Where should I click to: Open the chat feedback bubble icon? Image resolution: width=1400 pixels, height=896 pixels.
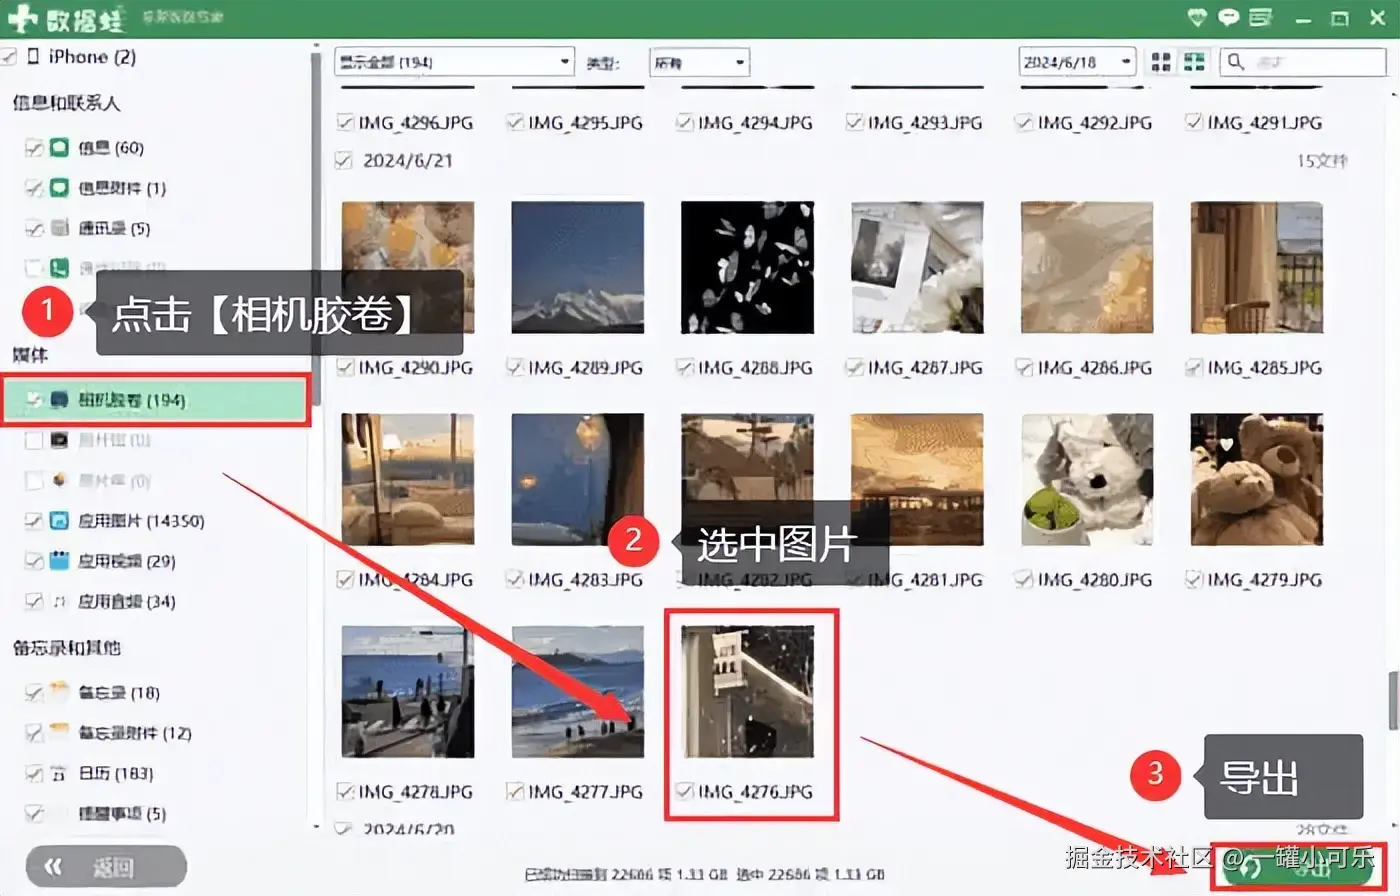coord(1229,17)
